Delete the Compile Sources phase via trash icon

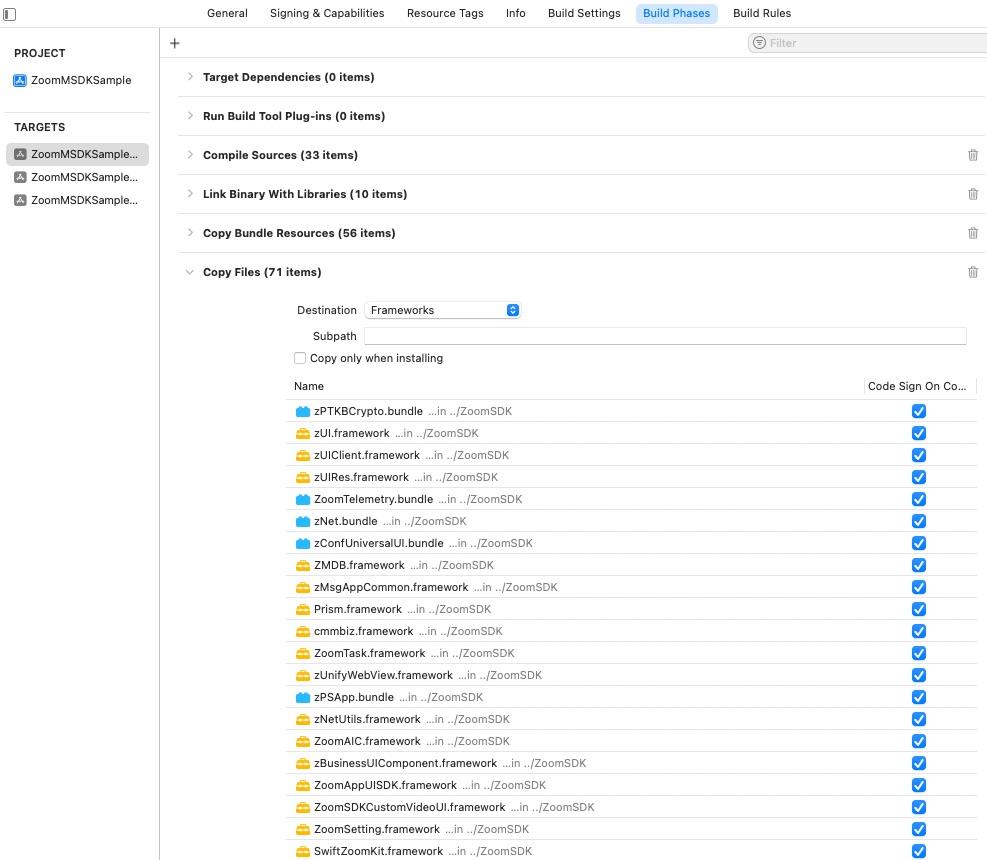pos(973,155)
